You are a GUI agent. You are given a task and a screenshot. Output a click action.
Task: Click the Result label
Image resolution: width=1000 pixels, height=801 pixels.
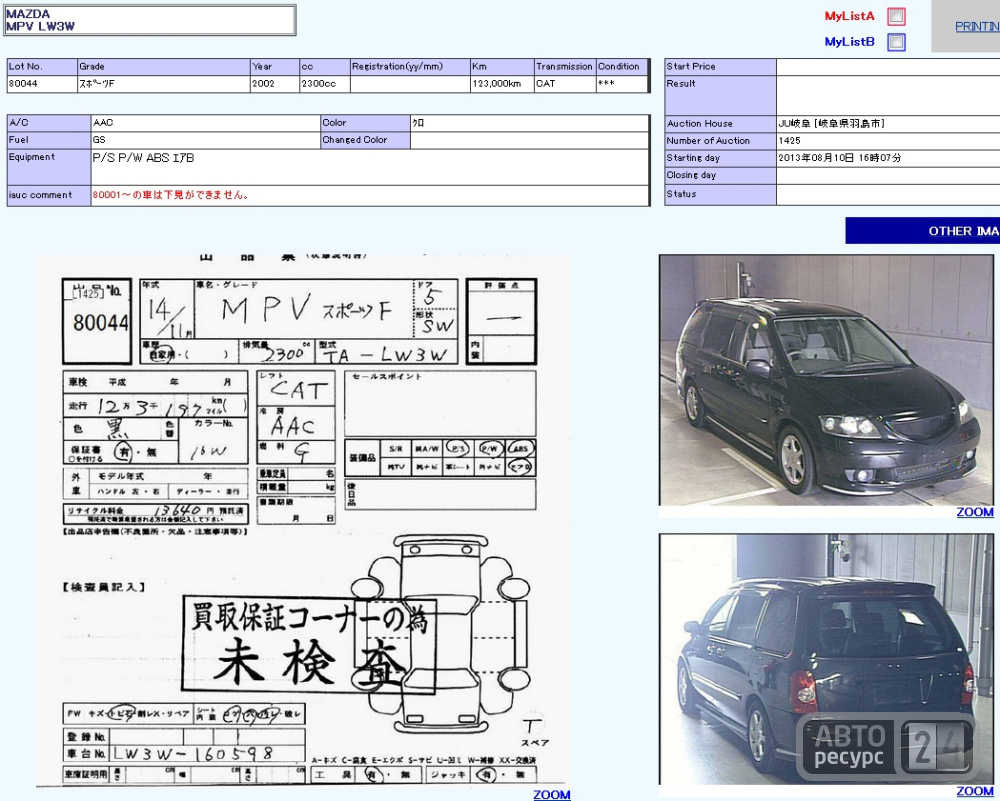tap(680, 84)
